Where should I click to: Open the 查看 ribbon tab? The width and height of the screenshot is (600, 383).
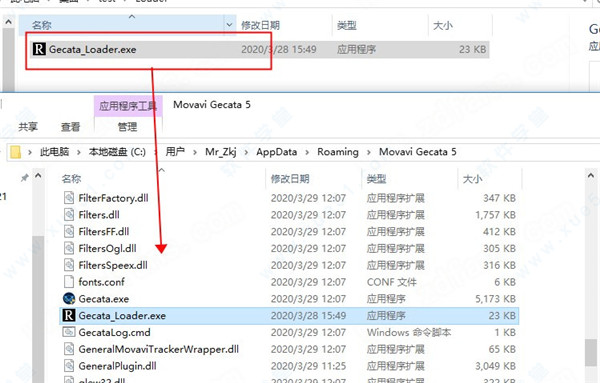70,127
